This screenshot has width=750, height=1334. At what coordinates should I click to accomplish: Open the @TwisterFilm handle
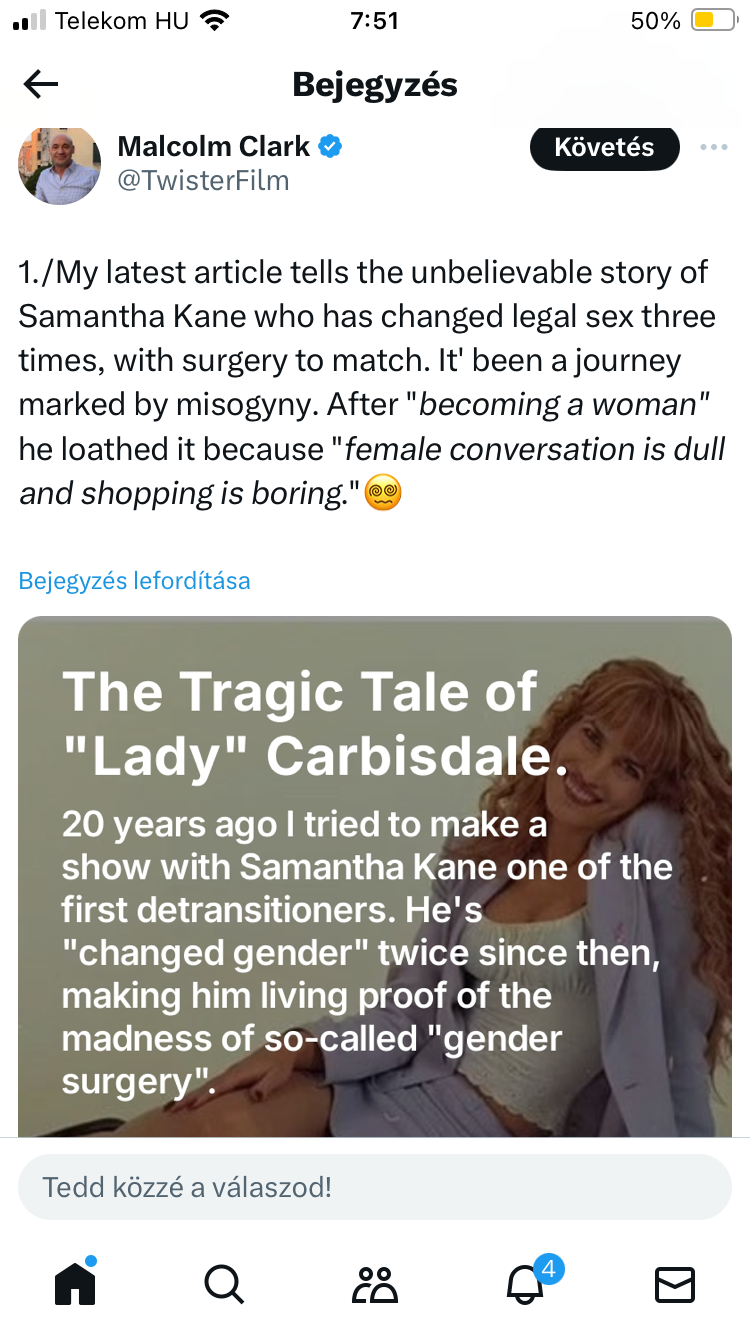203,181
